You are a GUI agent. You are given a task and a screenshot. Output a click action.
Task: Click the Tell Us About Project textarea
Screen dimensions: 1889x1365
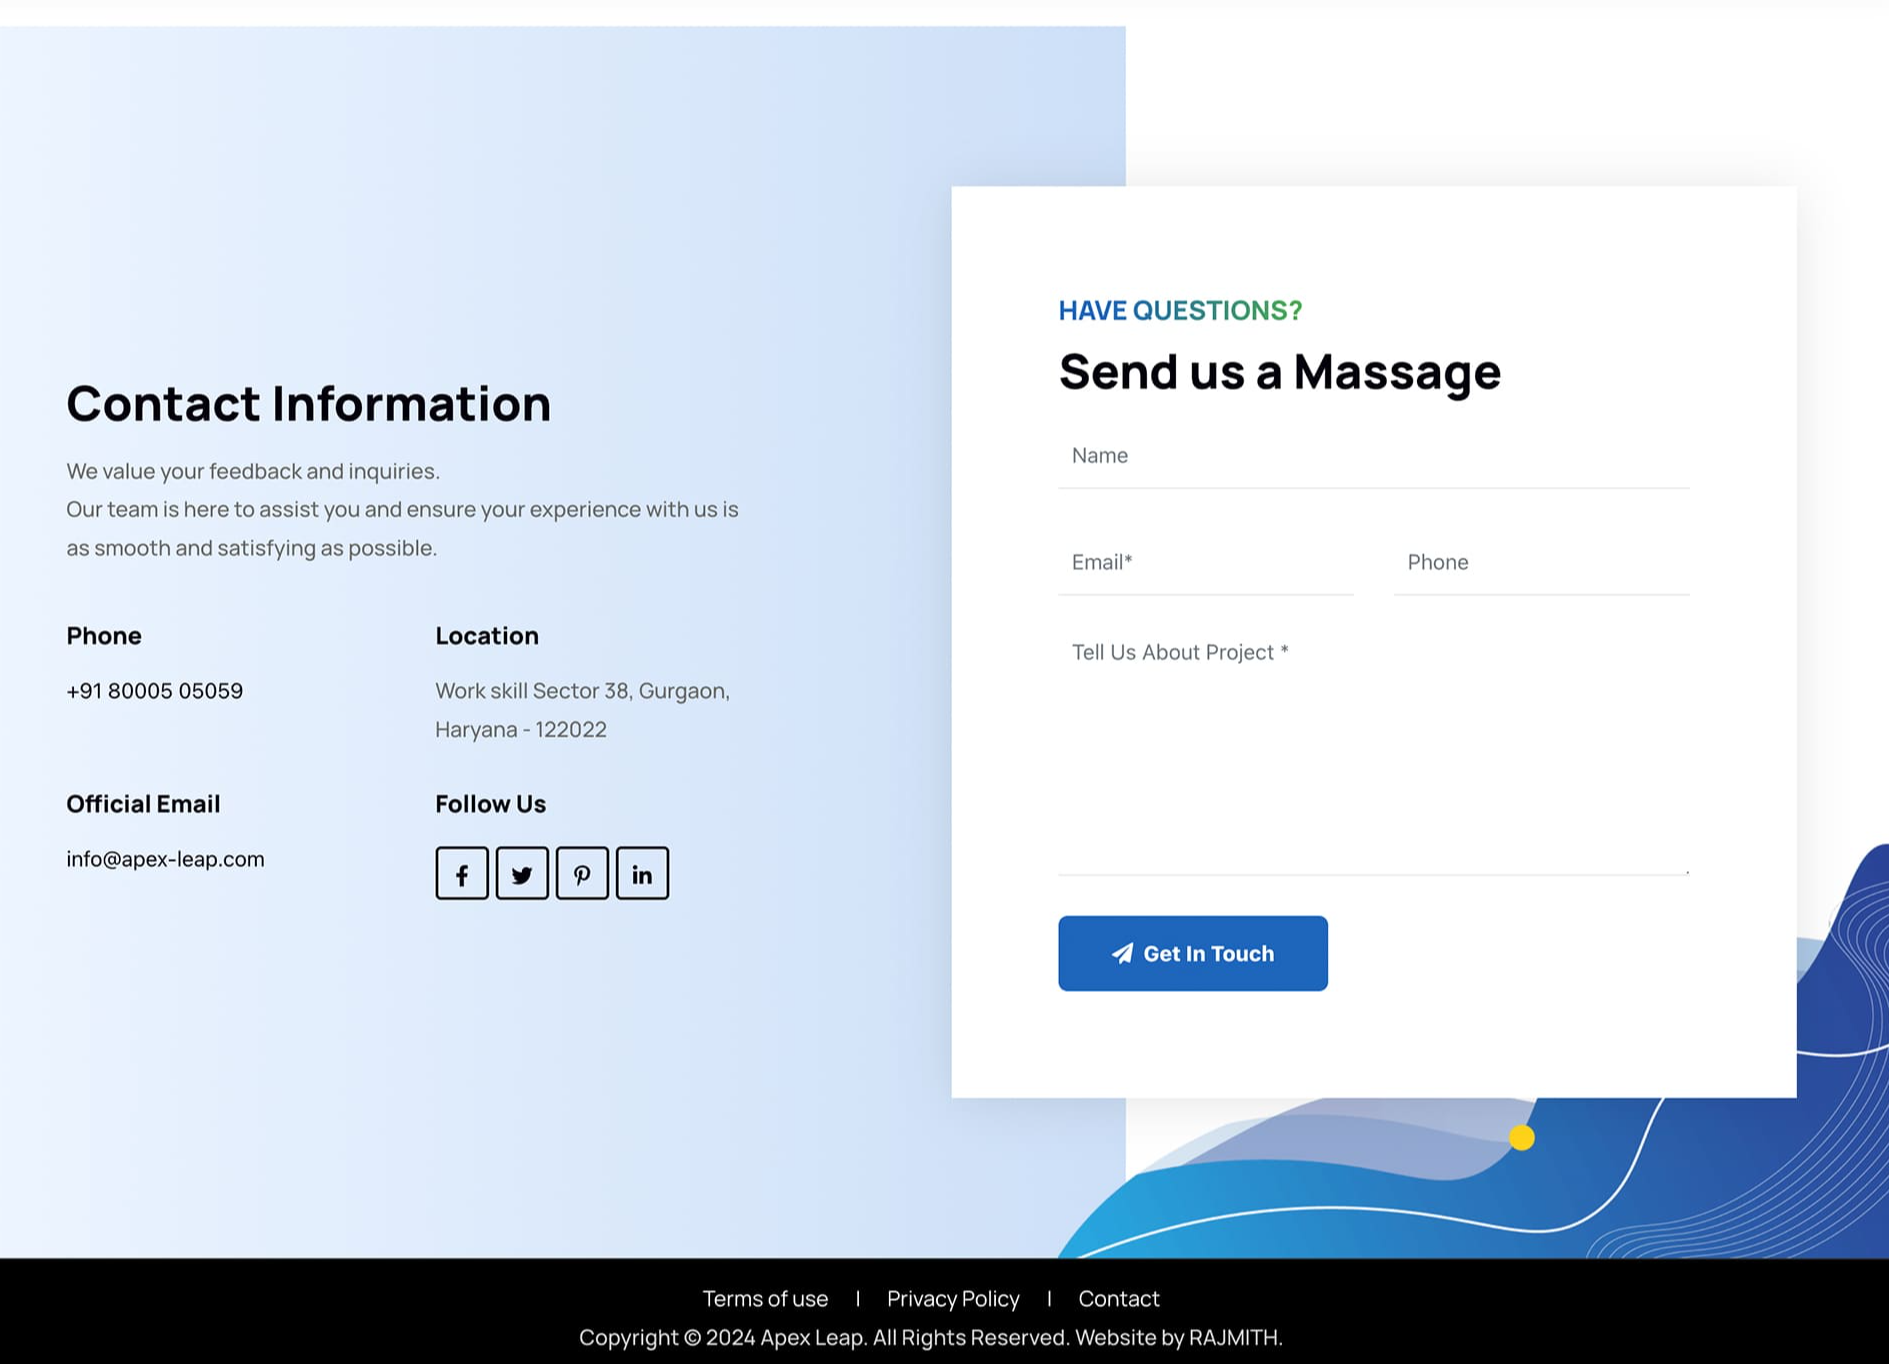1373,750
